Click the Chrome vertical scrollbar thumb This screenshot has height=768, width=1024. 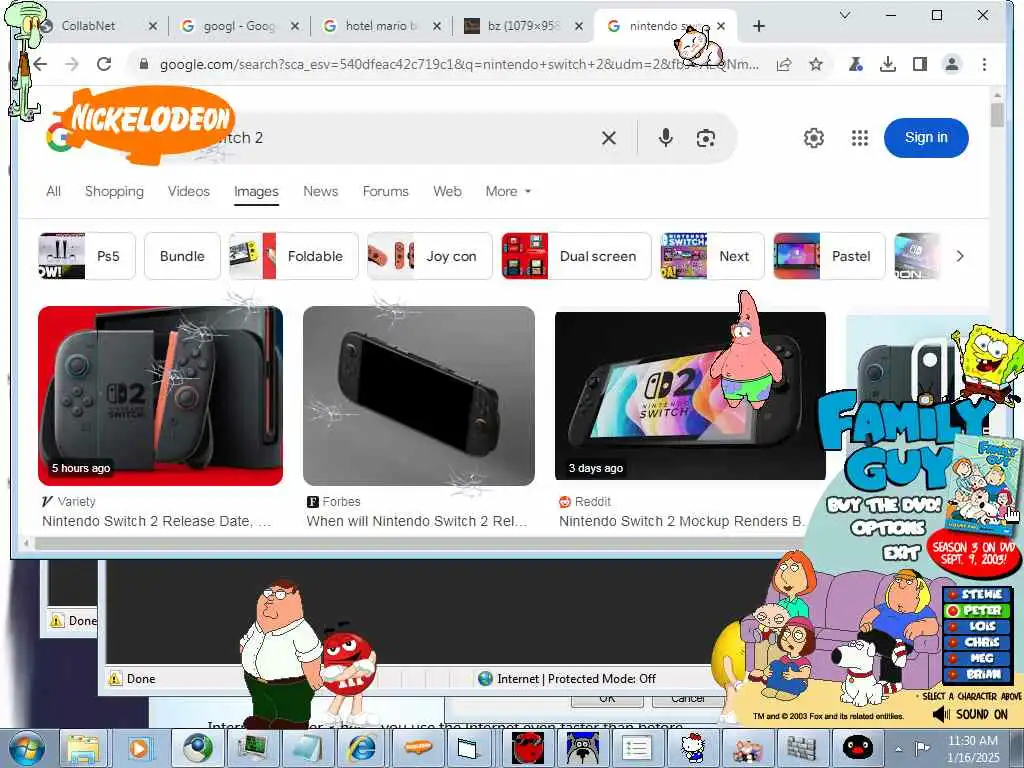tap(997, 114)
